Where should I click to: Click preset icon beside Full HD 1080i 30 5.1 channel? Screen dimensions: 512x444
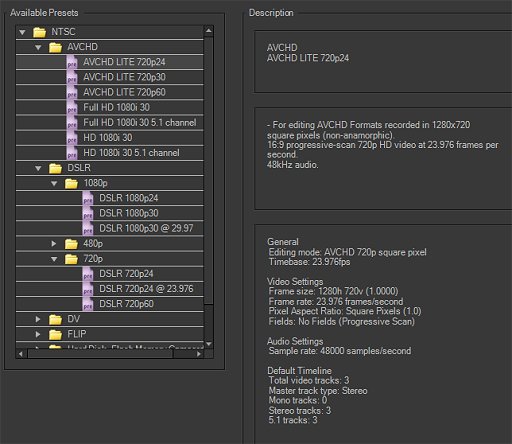coord(72,123)
